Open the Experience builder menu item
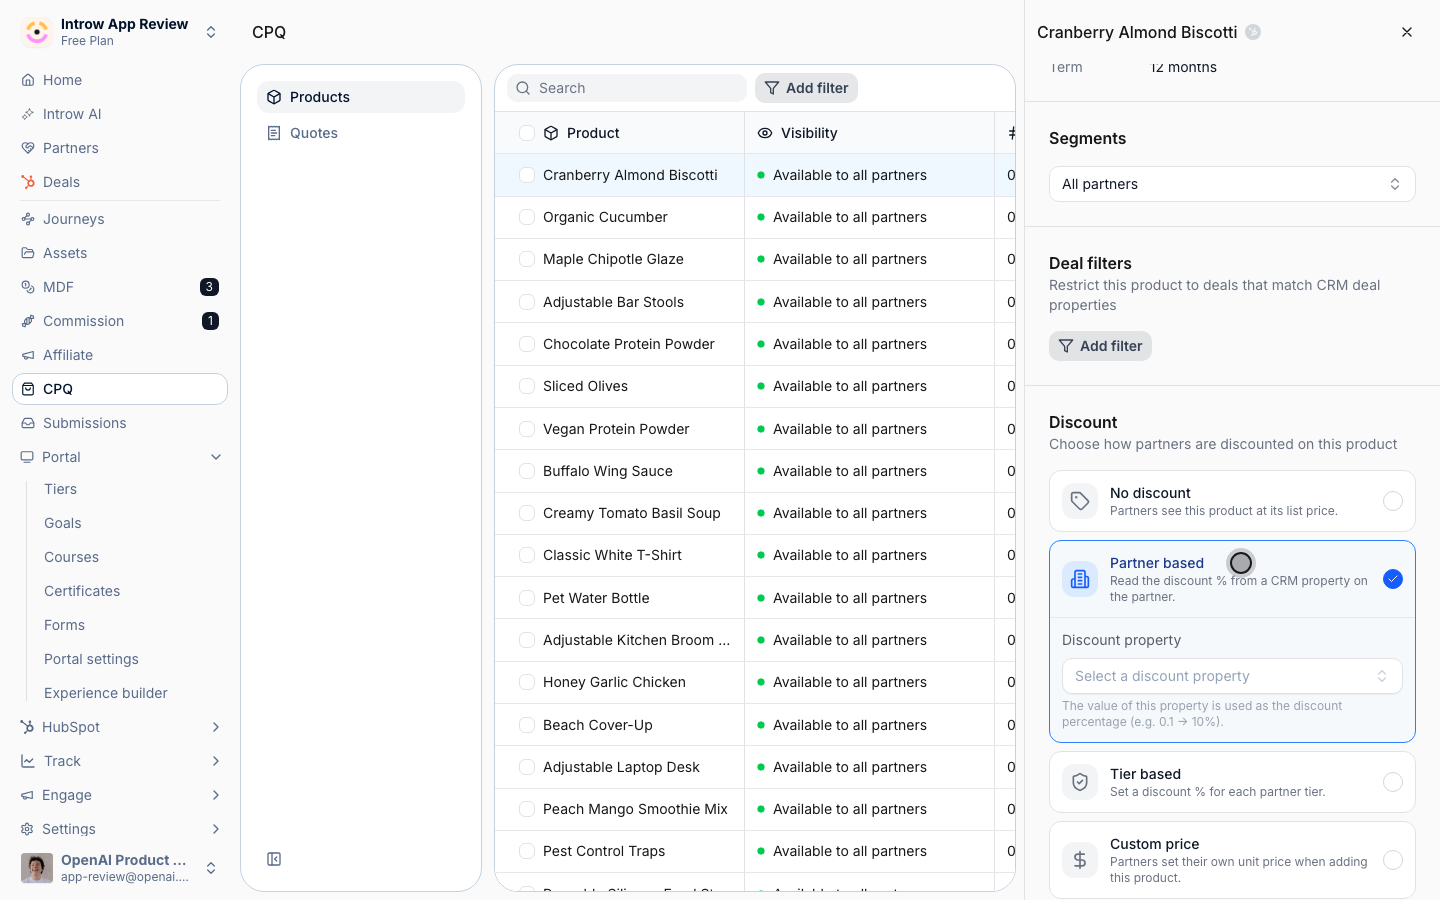 [x=106, y=693]
